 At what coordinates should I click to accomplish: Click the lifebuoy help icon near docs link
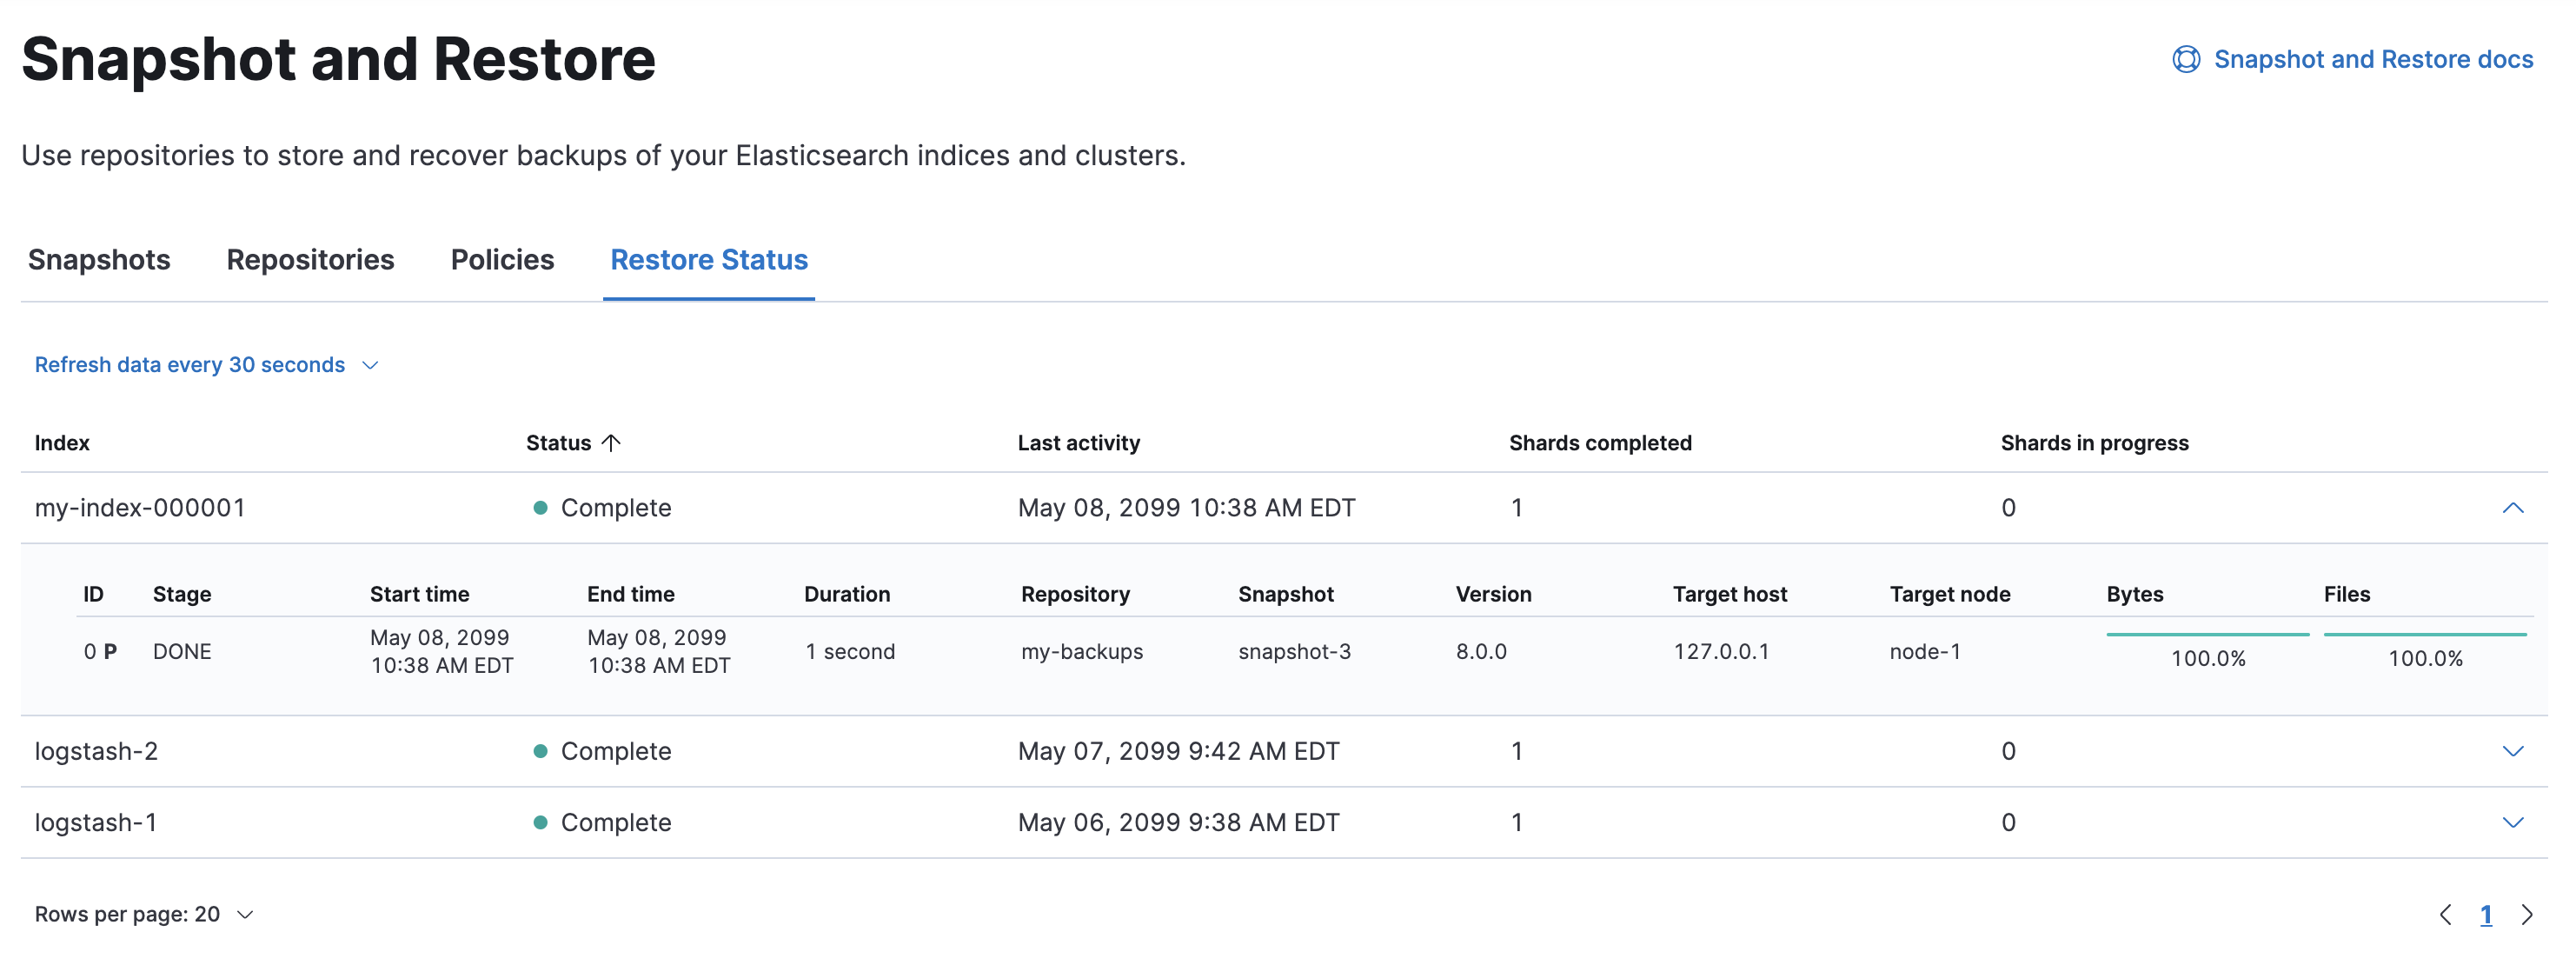coord(2186,60)
